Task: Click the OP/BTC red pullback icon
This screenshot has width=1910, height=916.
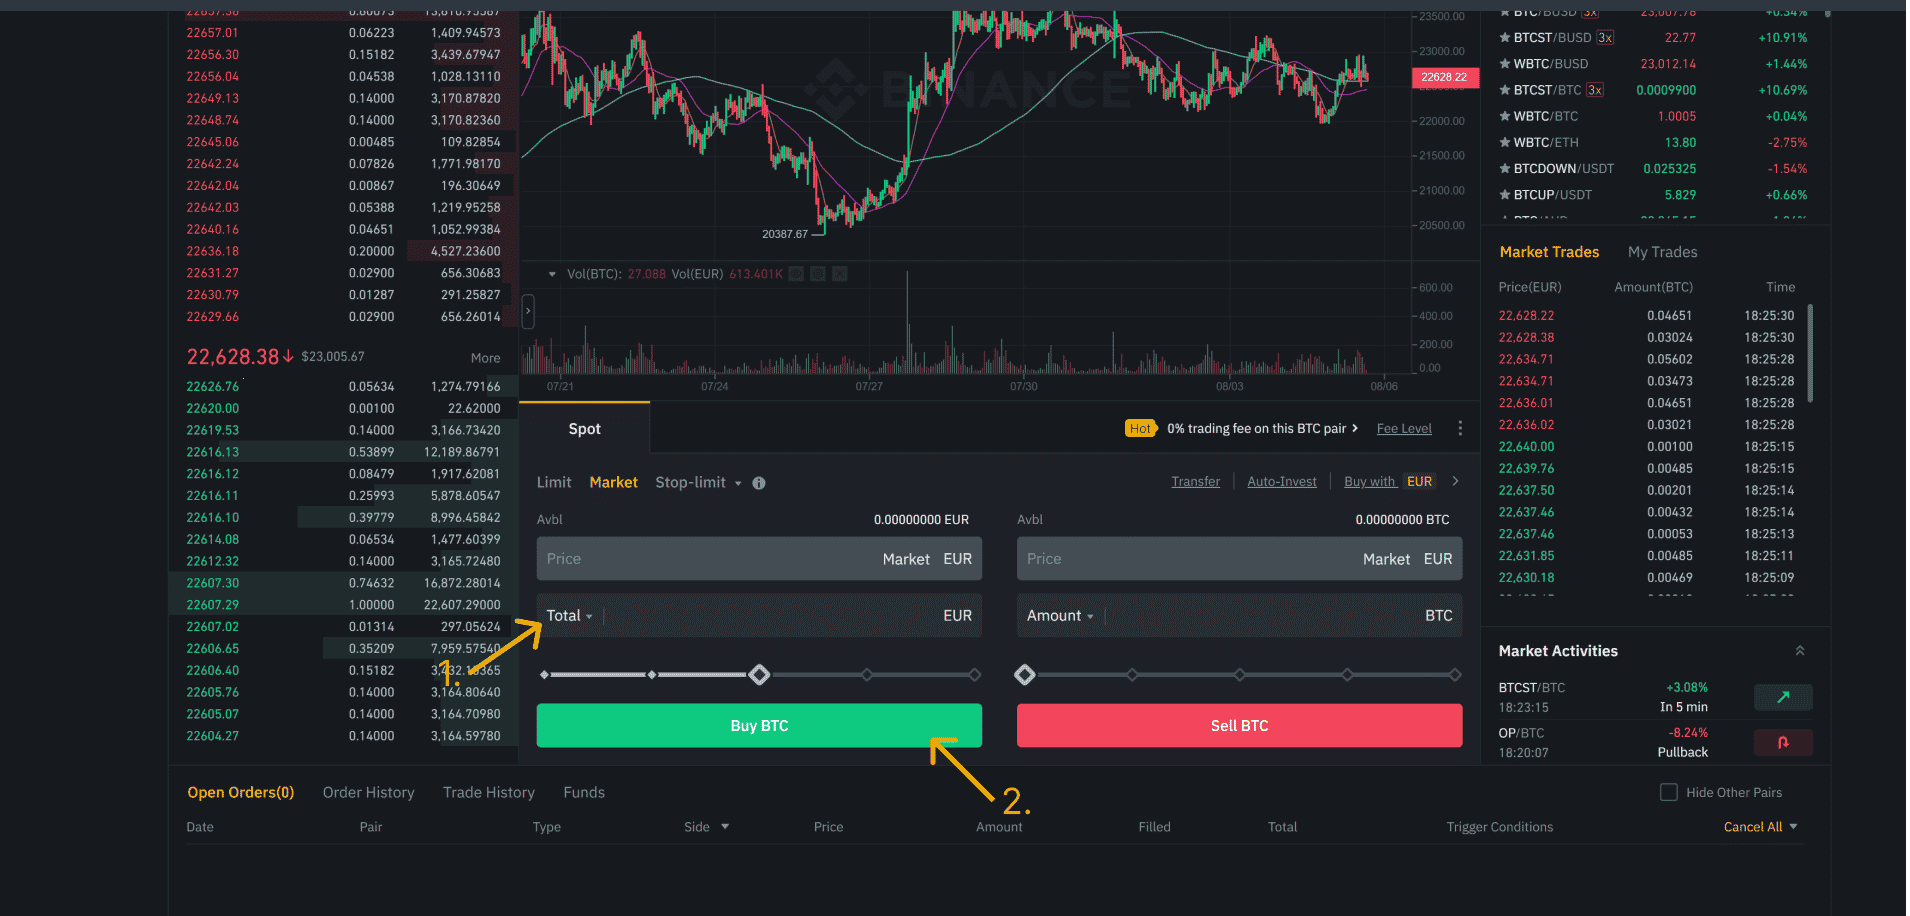Action: pos(1782,742)
